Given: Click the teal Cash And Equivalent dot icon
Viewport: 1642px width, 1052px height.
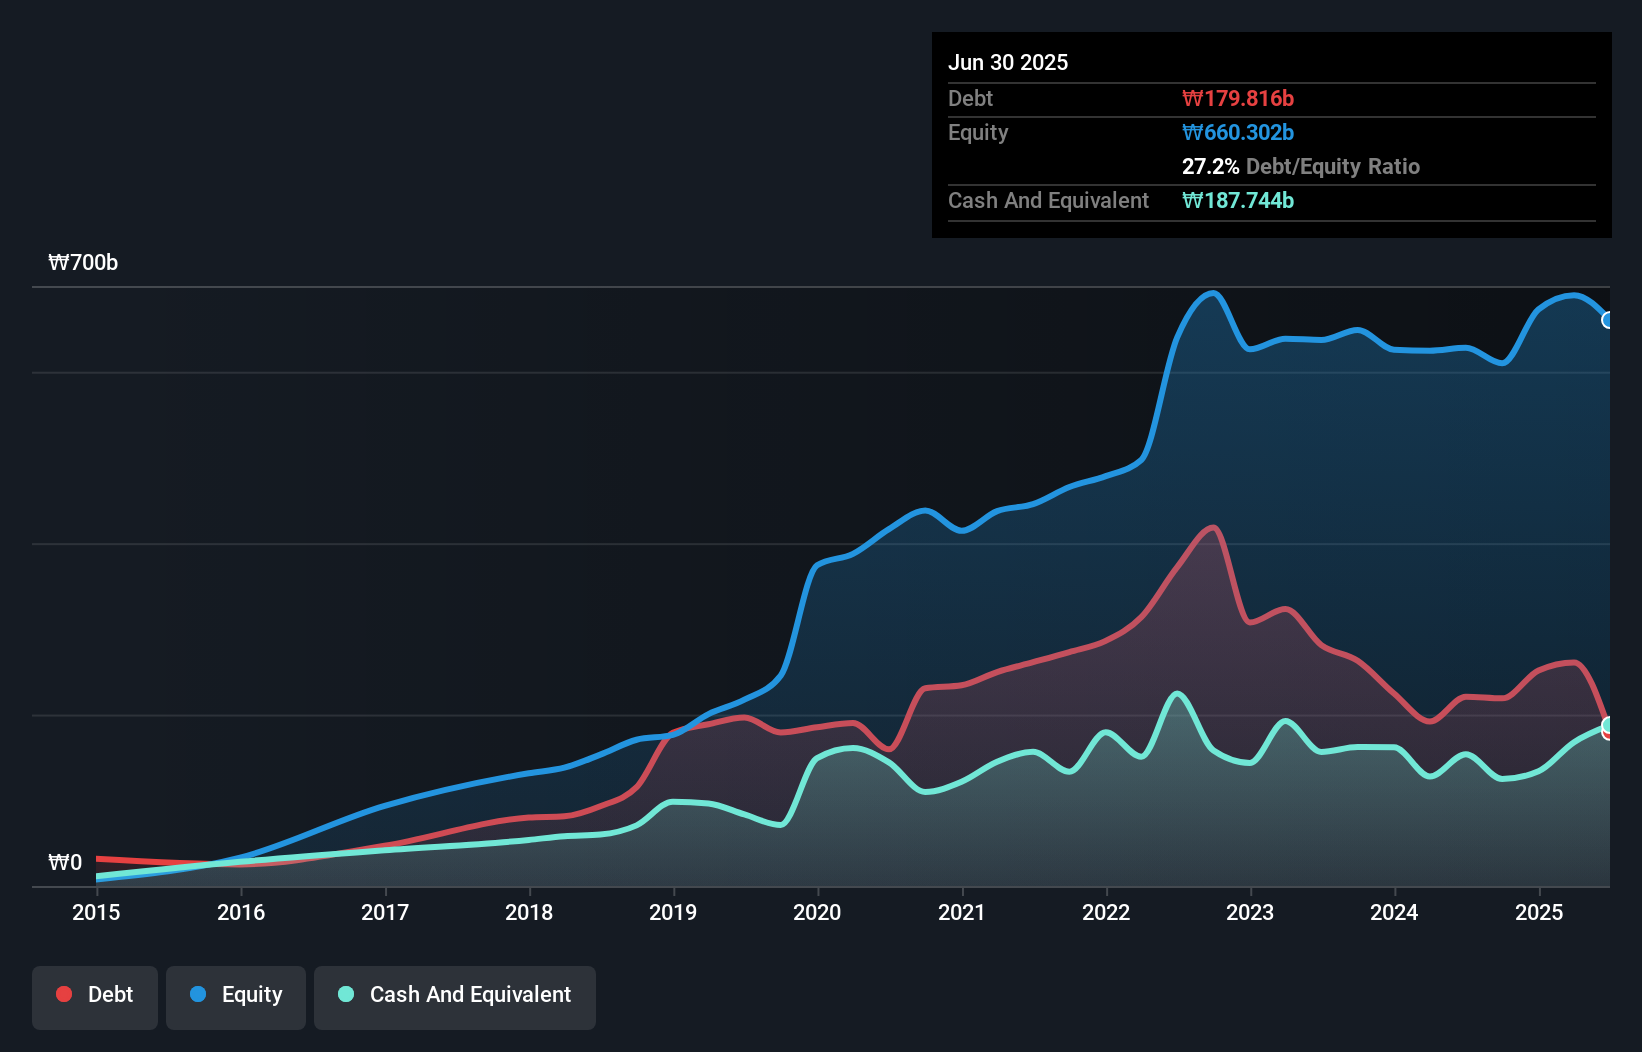Looking at the screenshot, I should 345,995.
